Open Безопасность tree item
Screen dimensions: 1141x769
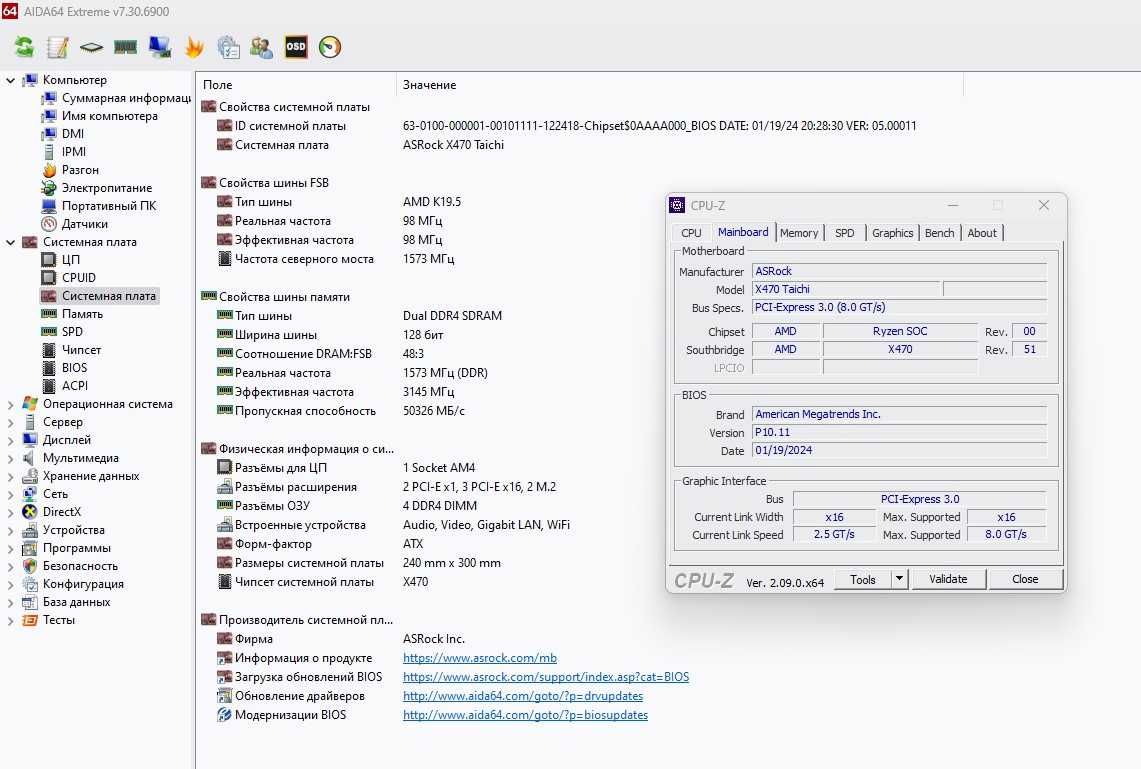(x=80, y=566)
